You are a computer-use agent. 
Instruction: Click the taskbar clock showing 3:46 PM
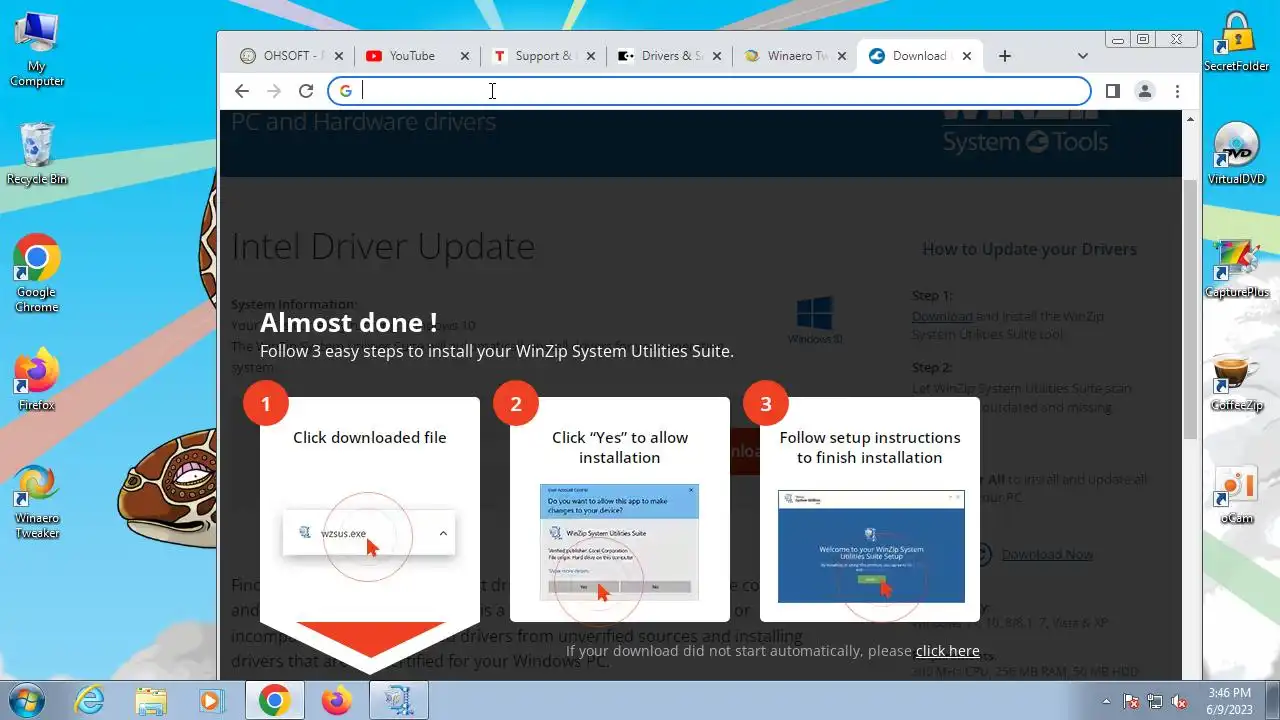point(1229,700)
